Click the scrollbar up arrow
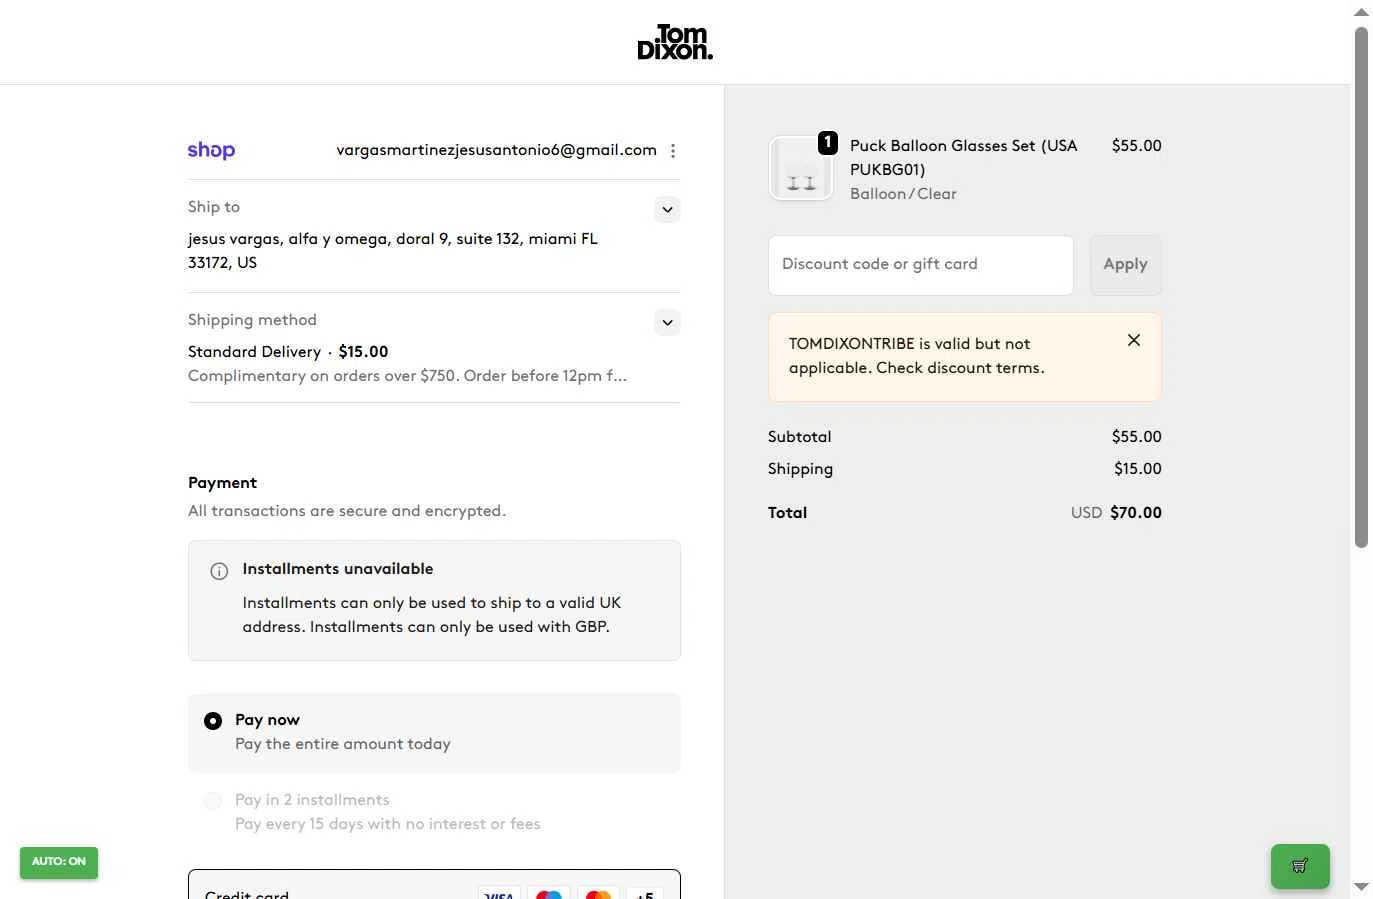This screenshot has width=1373, height=899. [x=1361, y=12]
